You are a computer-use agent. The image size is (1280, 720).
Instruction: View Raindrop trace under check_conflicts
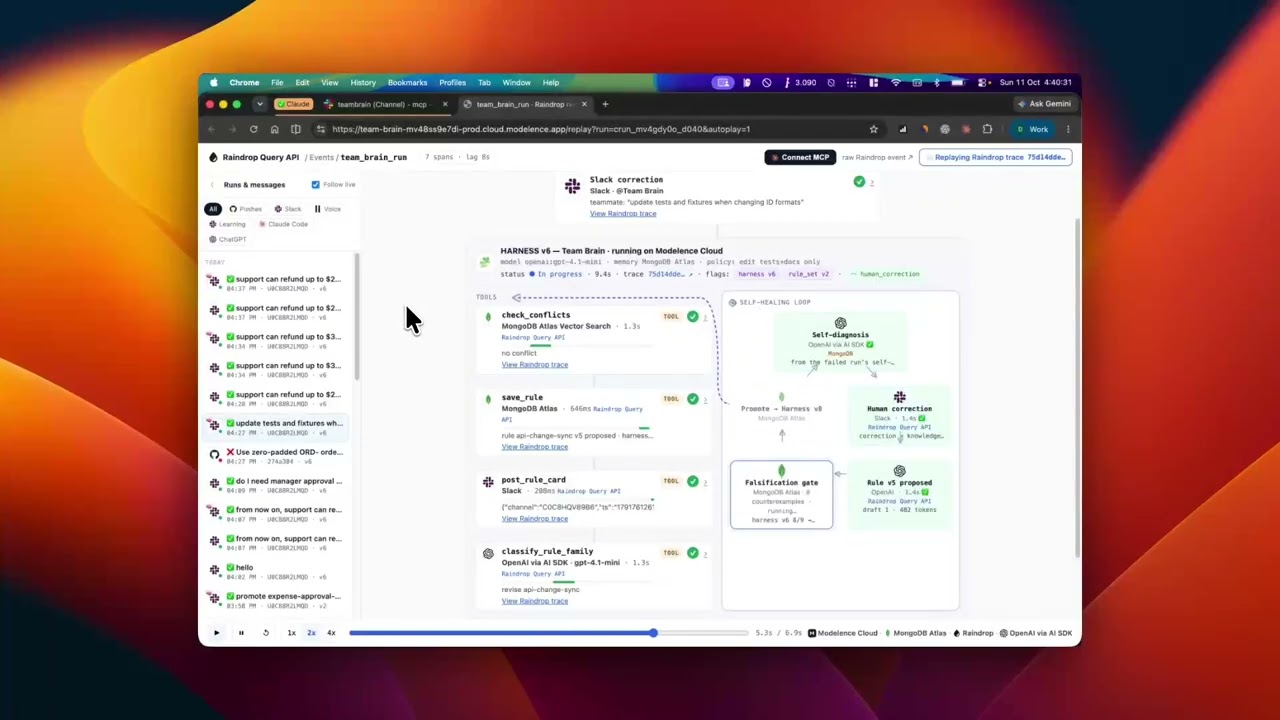point(534,364)
